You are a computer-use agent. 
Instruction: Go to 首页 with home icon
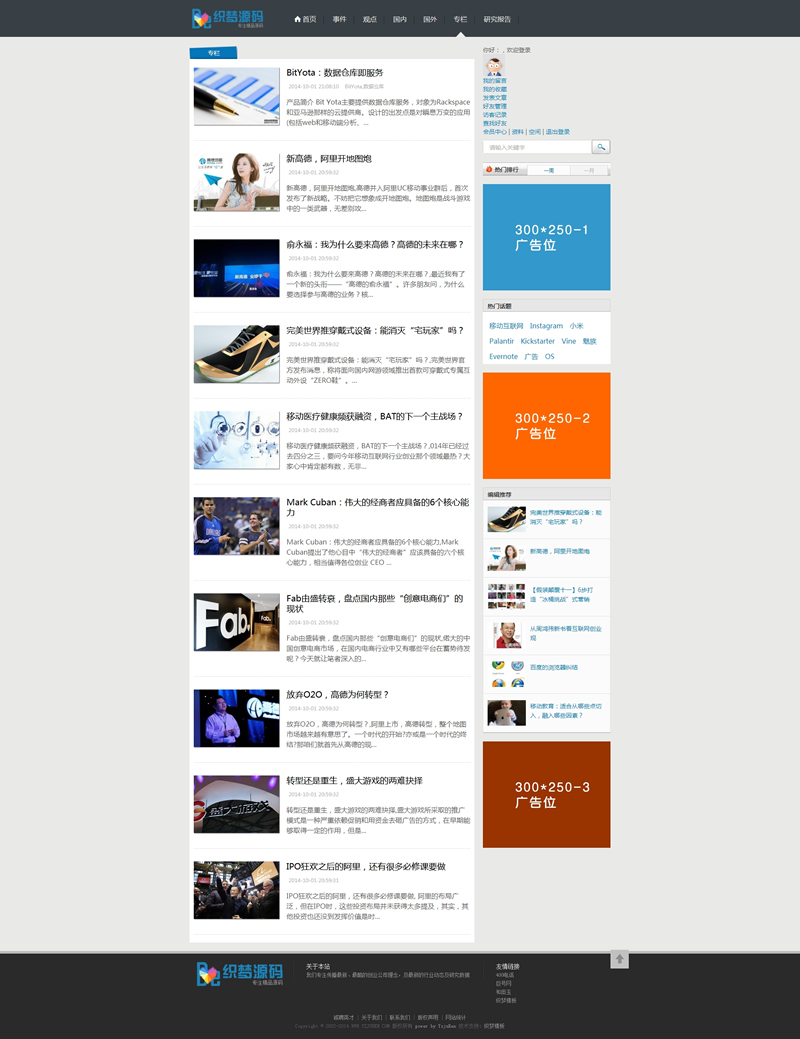[x=305, y=19]
